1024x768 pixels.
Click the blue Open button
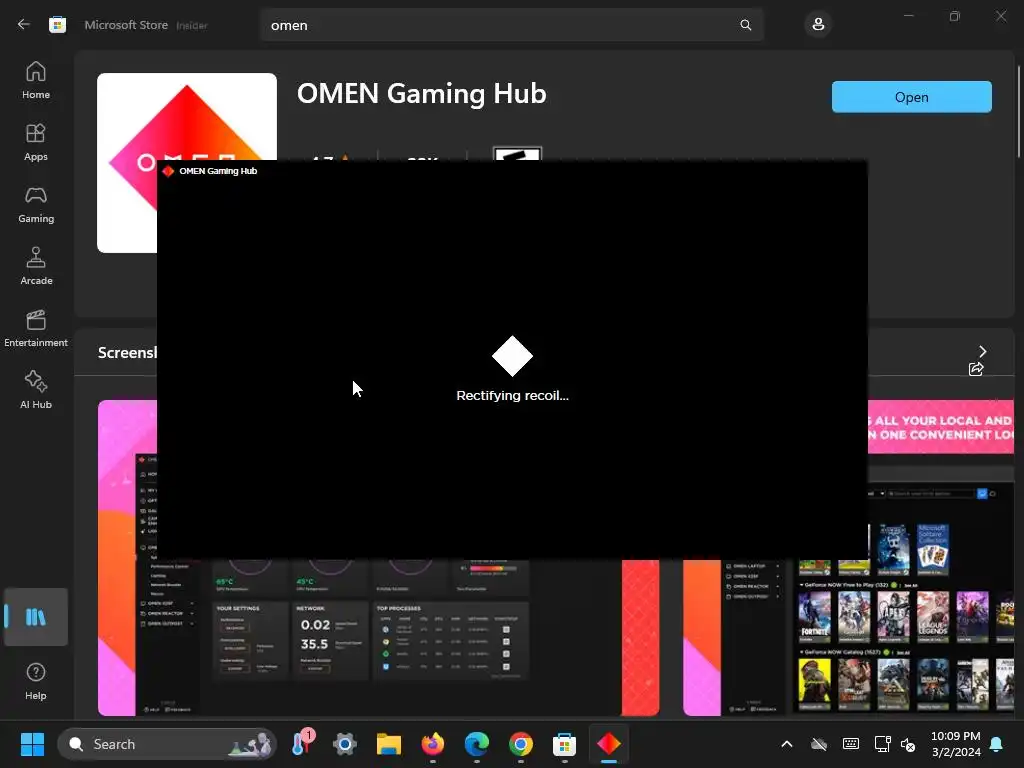[912, 97]
